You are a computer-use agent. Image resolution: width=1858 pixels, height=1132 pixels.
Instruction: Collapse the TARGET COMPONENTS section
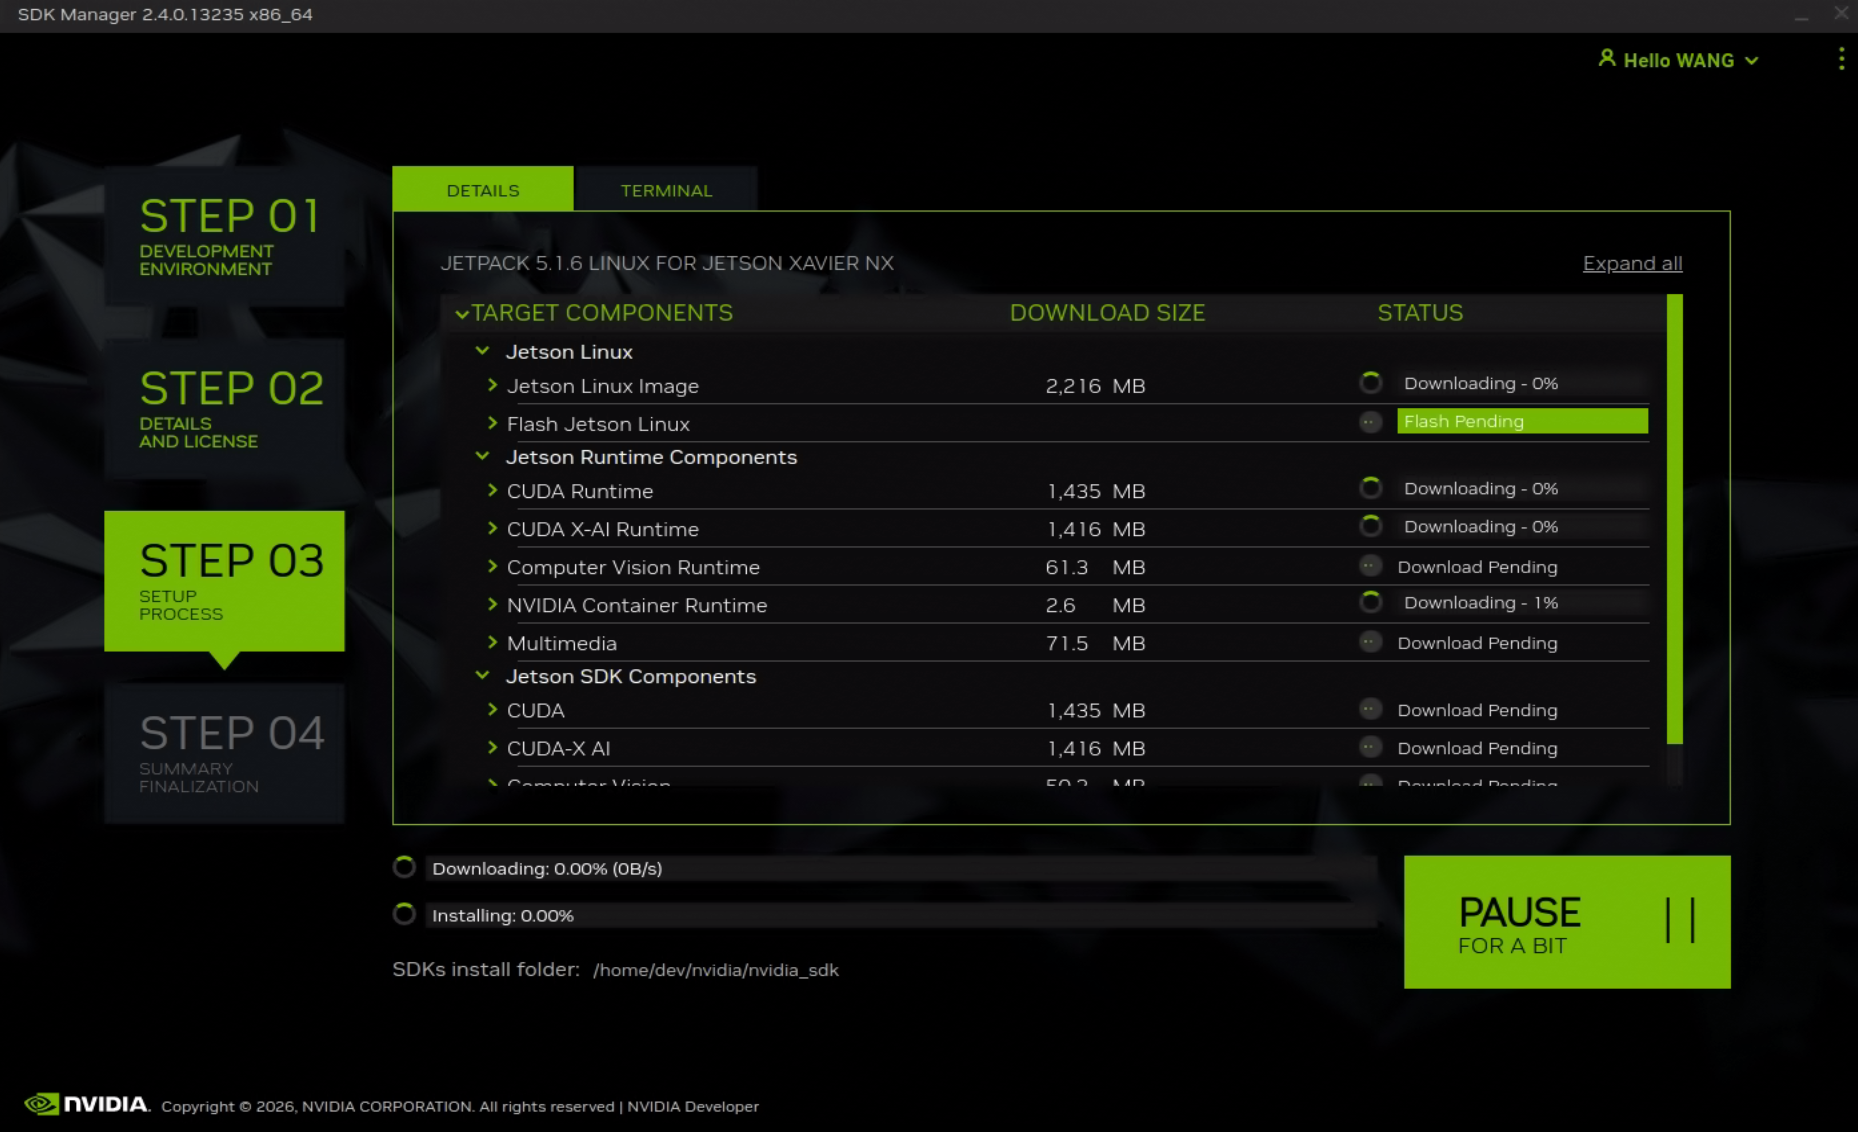click(462, 314)
